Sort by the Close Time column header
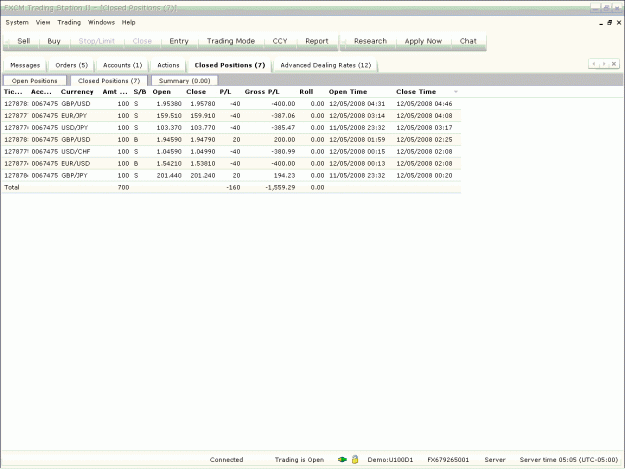The height and width of the screenshot is (469, 625). click(x=416, y=92)
